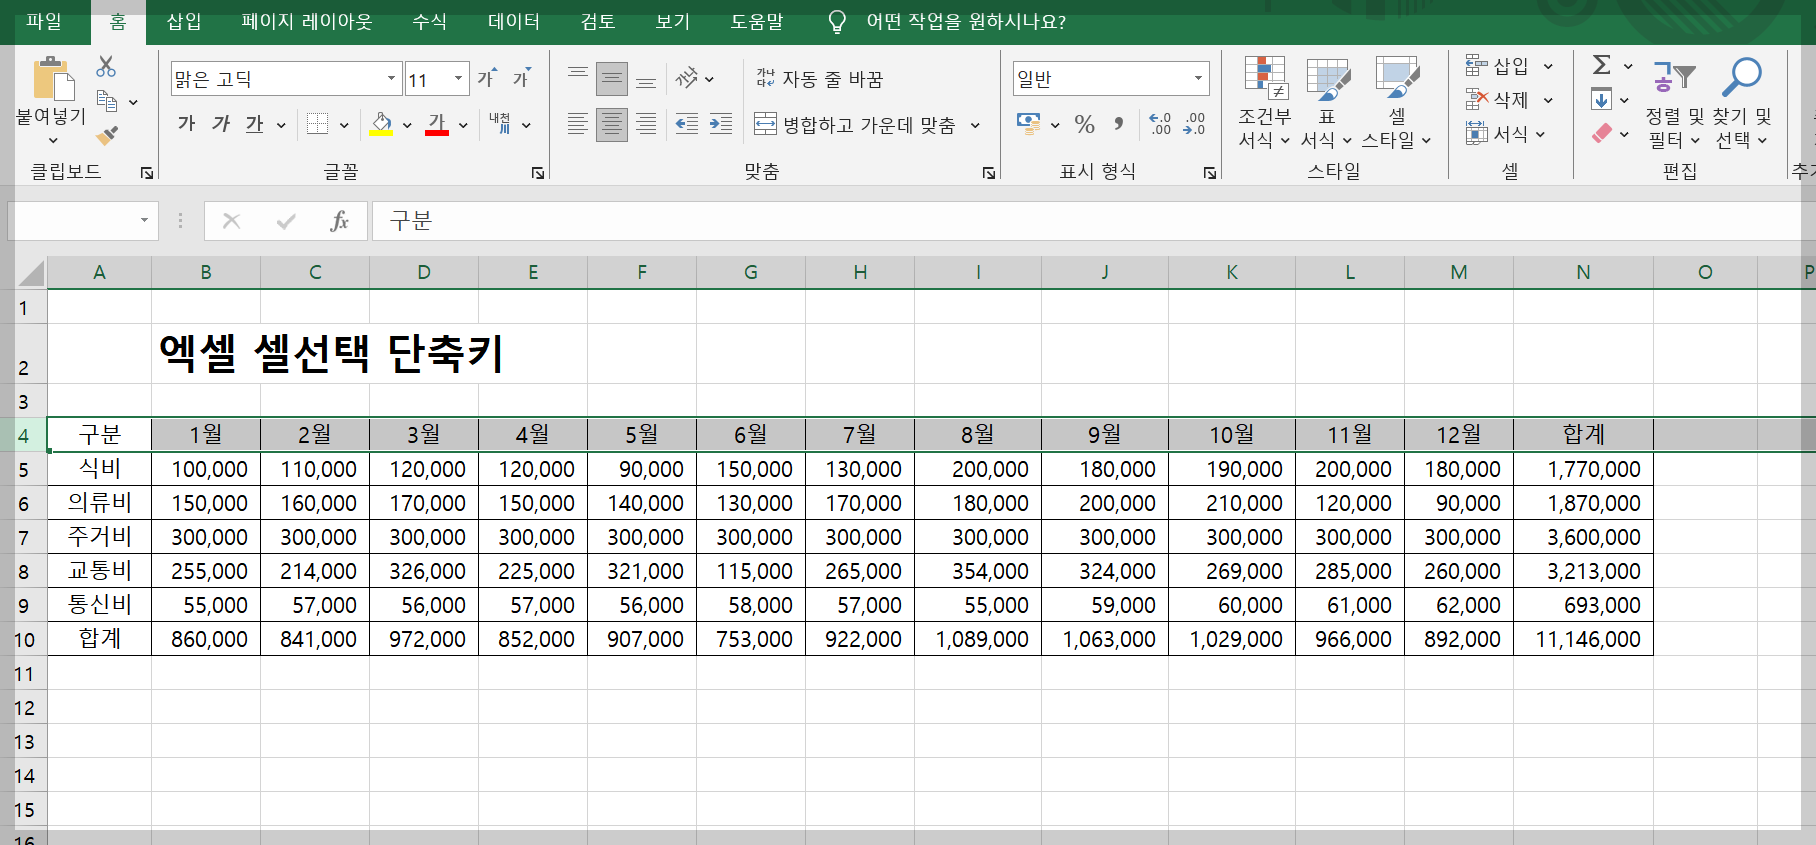Open the number format dialog launcher

click(1210, 173)
